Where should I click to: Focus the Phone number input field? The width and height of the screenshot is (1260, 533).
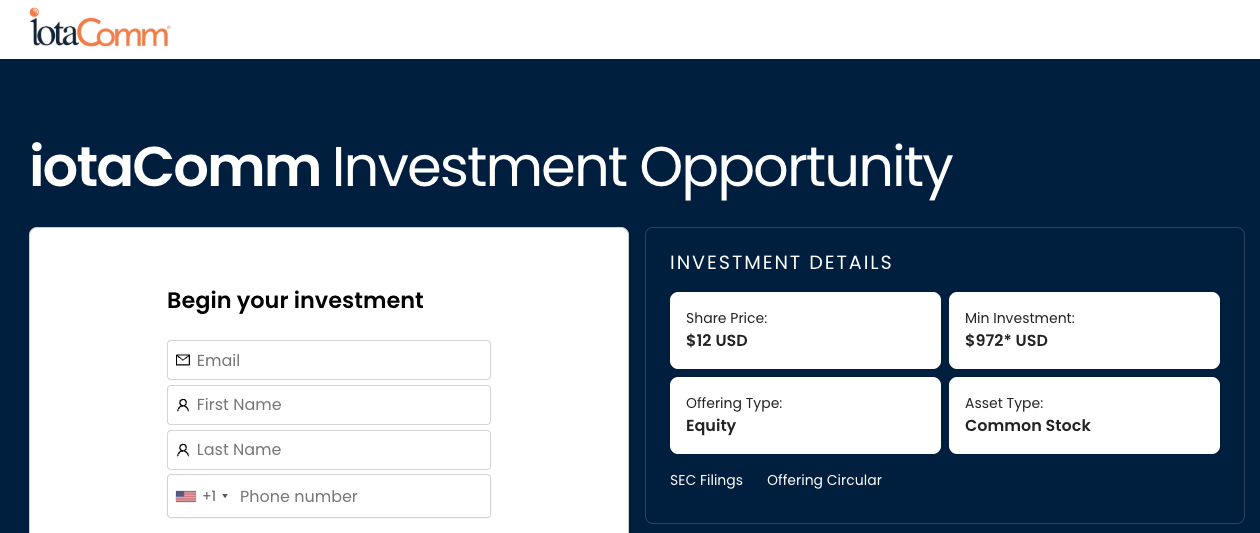click(x=362, y=496)
